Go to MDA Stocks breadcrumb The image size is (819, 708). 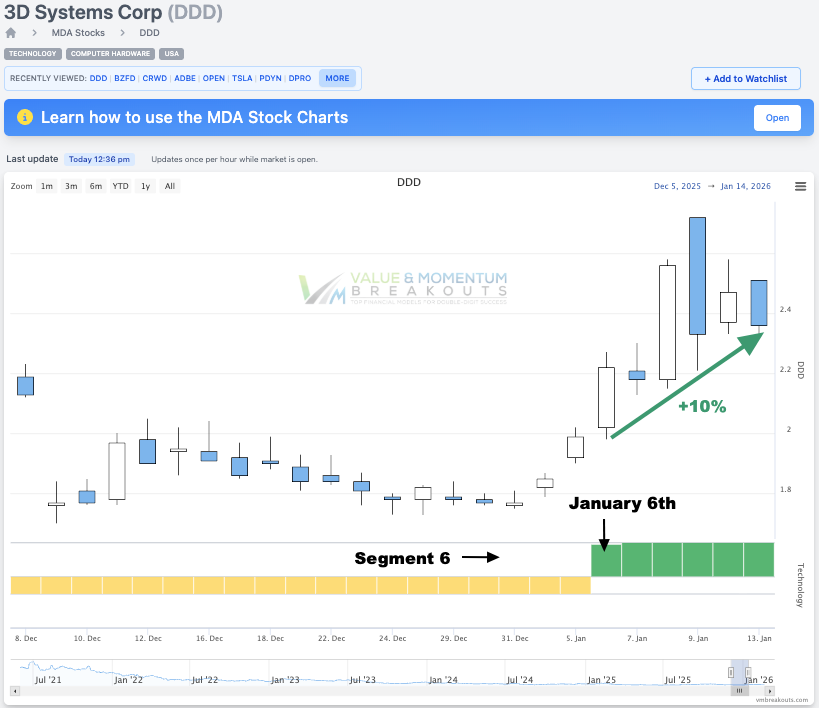pyautogui.click(x=78, y=33)
